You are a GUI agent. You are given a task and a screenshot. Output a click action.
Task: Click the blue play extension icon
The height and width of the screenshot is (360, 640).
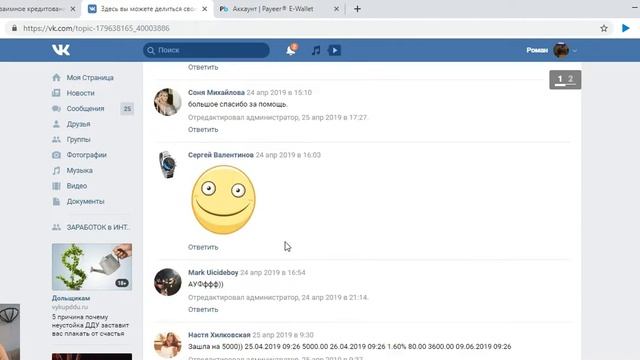coord(625,28)
